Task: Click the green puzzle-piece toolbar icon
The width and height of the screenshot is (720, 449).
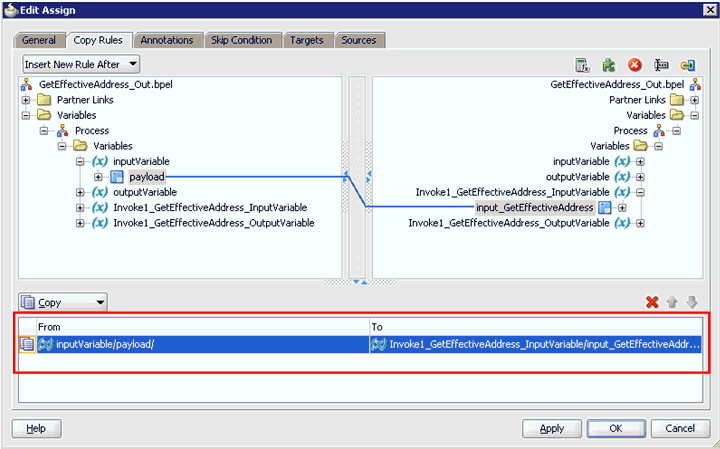Action: [608, 65]
